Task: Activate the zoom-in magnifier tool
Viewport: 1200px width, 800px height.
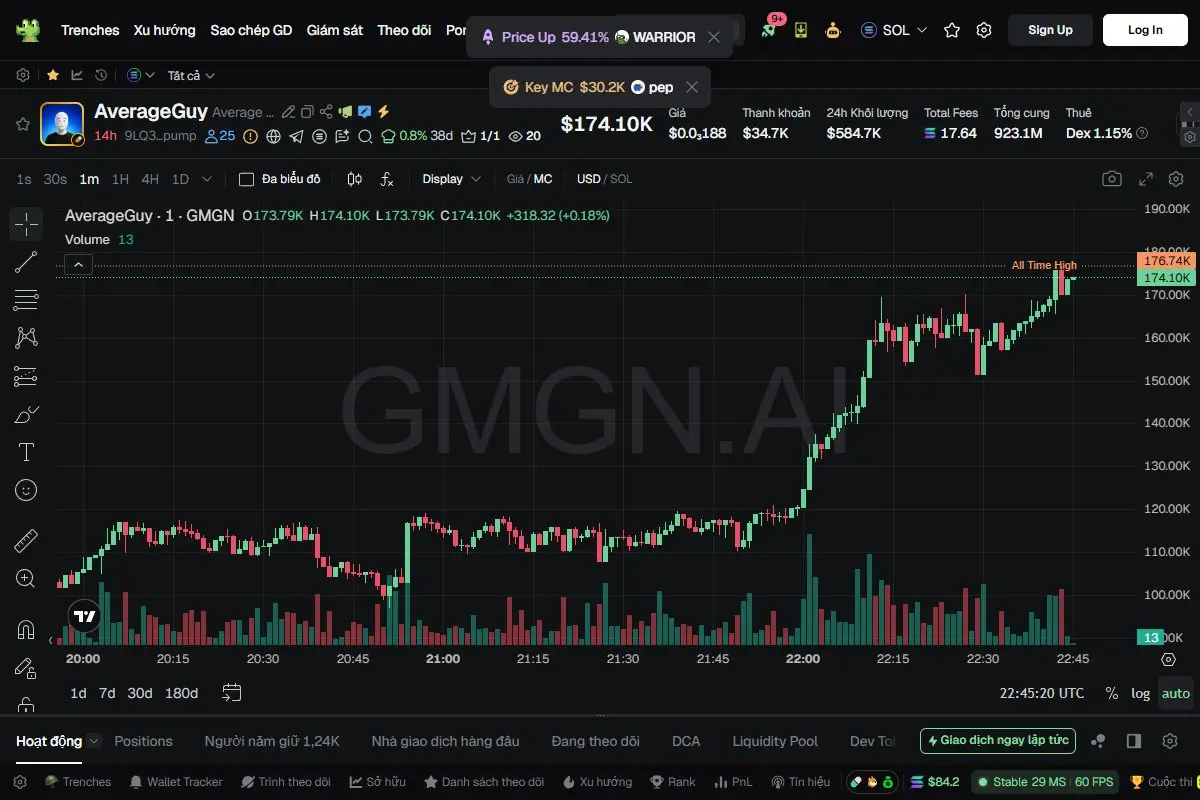Action: tap(26, 579)
